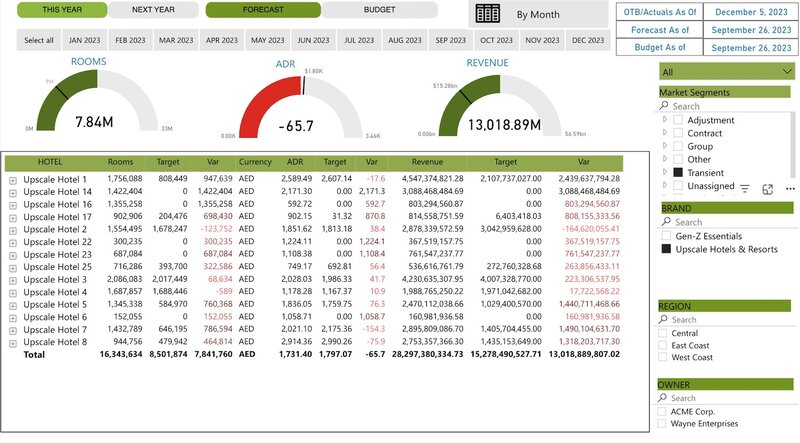Click the ROOMS gauge chart

[x=97, y=101]
